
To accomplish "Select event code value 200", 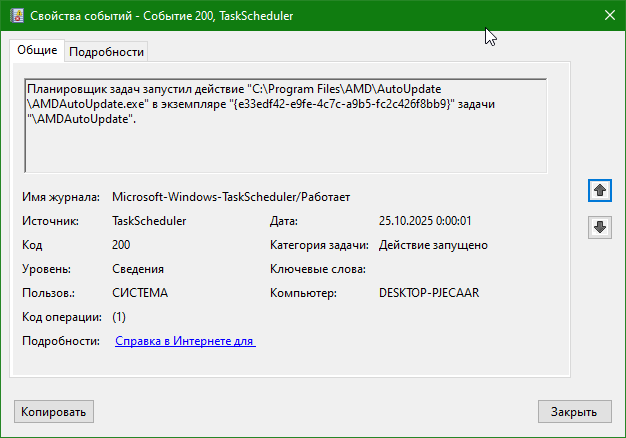I will coord(121,245).
